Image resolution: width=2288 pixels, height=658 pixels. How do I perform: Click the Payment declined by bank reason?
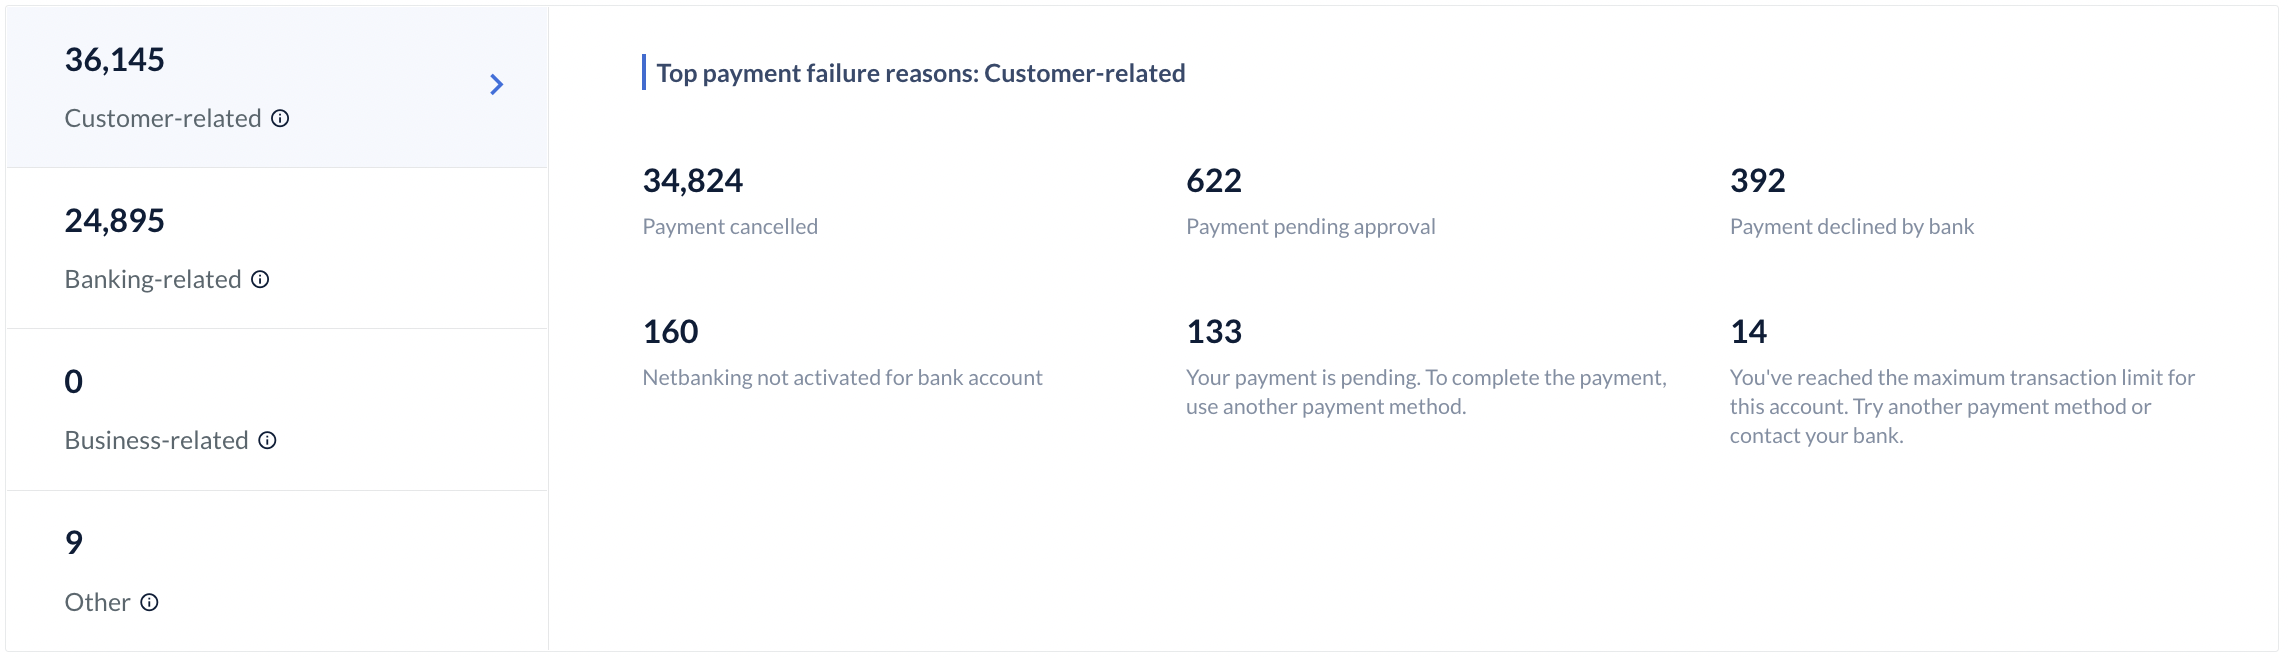[1852, 227]
